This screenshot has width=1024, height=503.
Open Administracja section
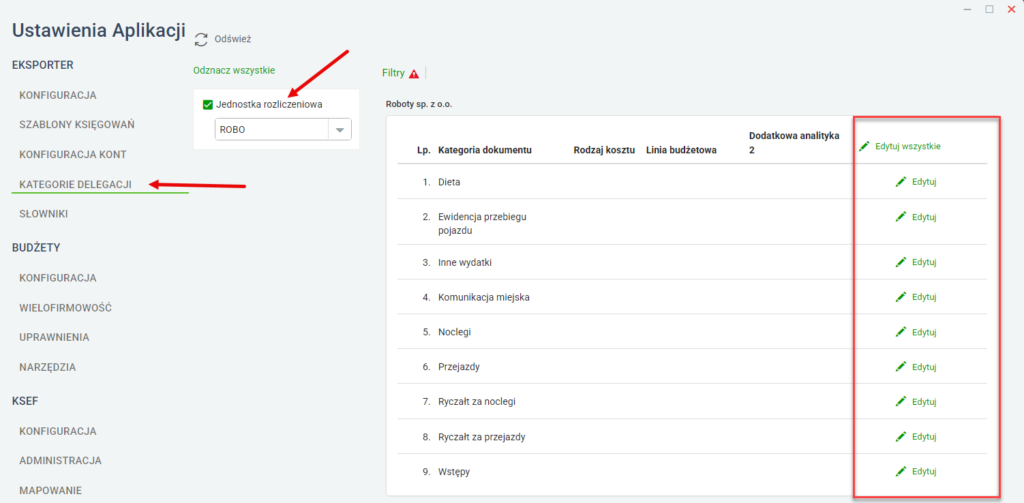coord(60,461)
